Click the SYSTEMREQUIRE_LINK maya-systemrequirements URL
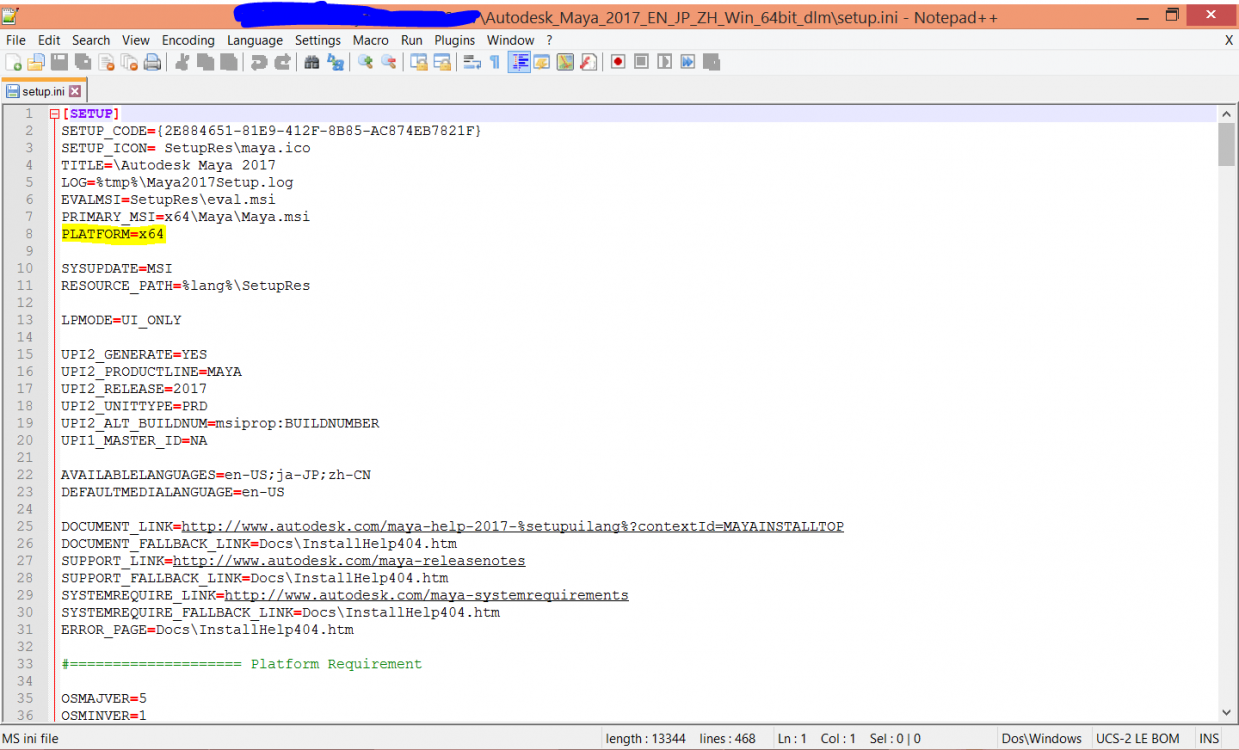Image resolution: width=1239 pixels, height=750 pixels. 427,595
